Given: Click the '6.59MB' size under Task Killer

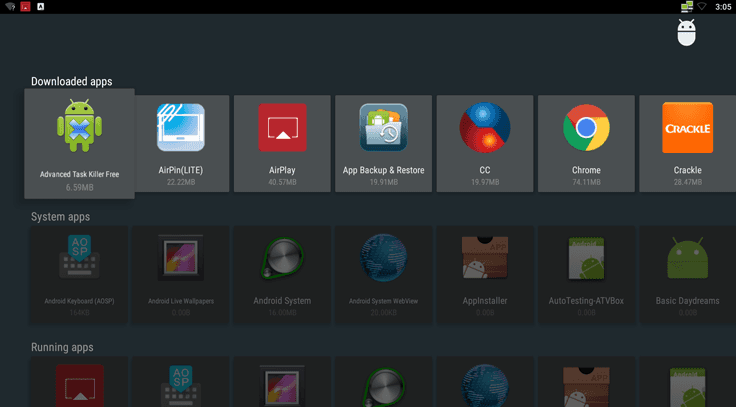Looking at the screenshot, I should [x=79, y=187].
